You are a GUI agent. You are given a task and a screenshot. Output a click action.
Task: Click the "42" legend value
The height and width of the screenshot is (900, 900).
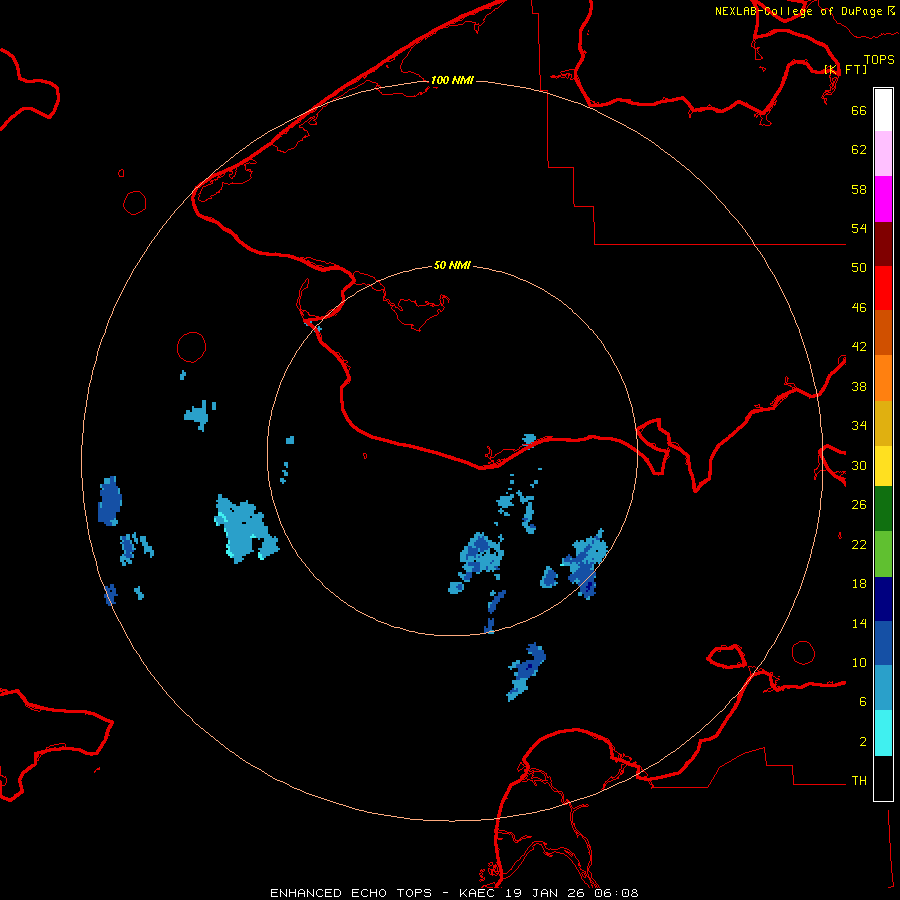click(x=859, y=347)
